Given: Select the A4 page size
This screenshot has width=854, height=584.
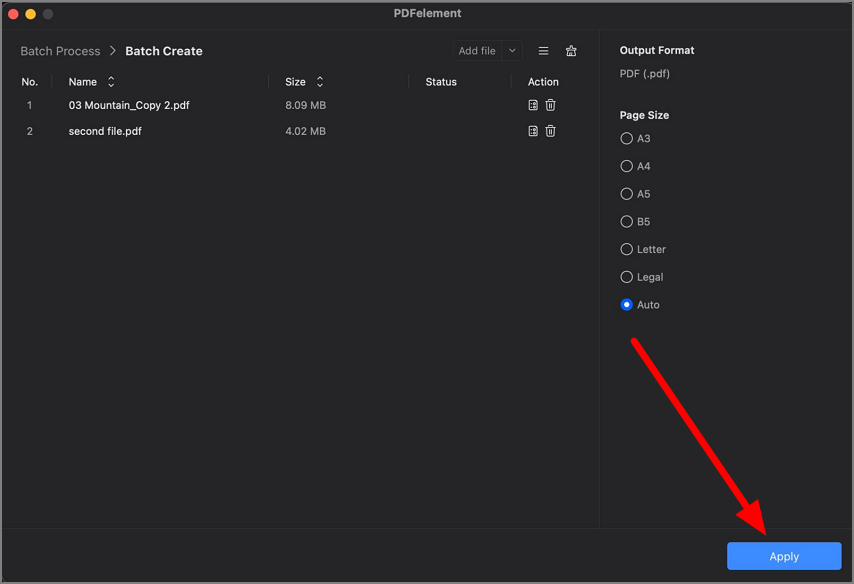Looking at the screenshot, I should [626, 166].
